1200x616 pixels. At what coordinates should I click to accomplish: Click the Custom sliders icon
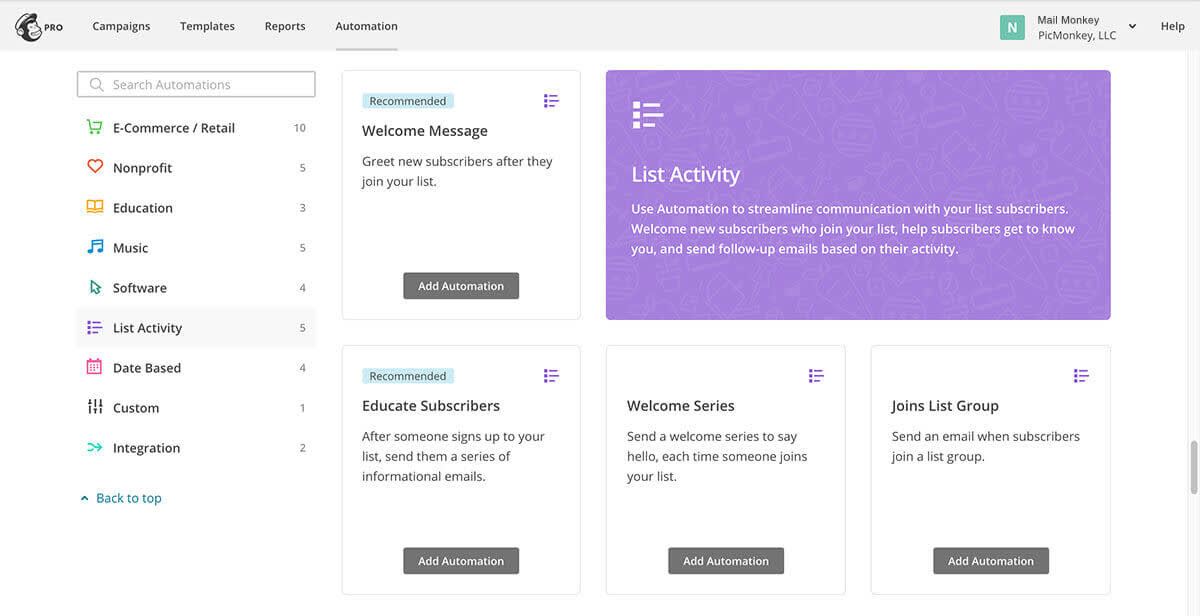pyautogui.click(x=95, y=407)
